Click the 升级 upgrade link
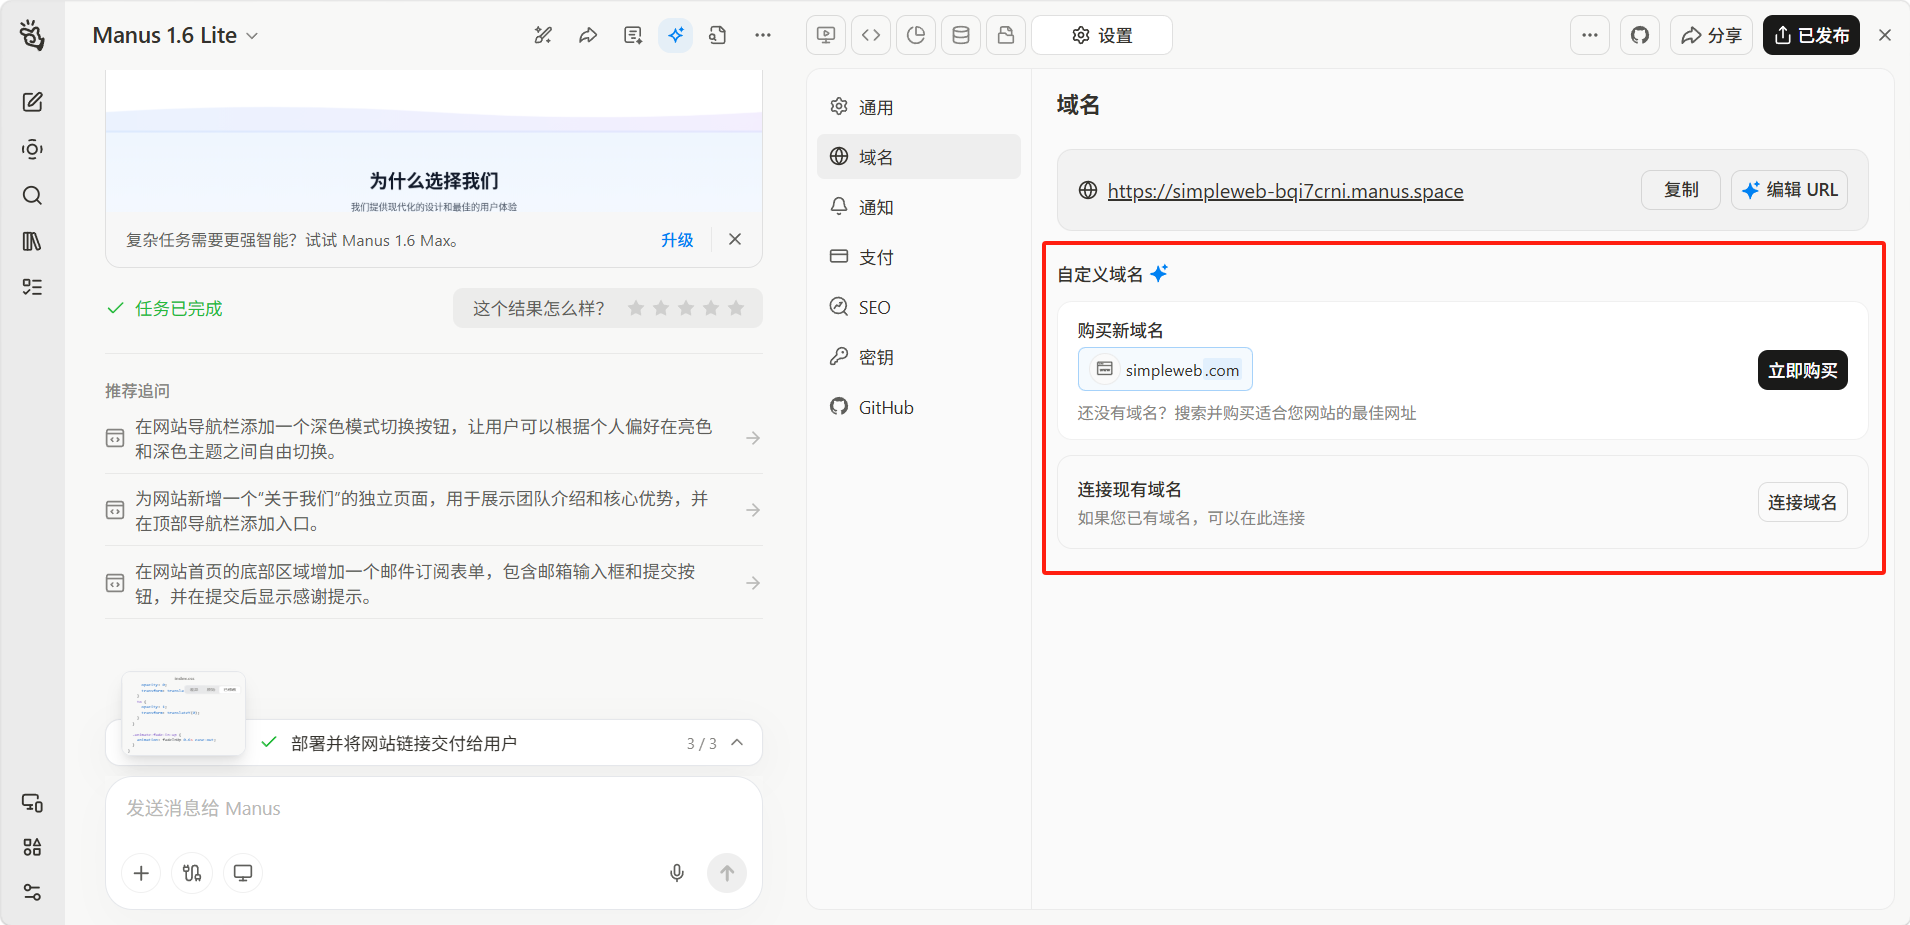1910x925 pixels. [677, 240]
